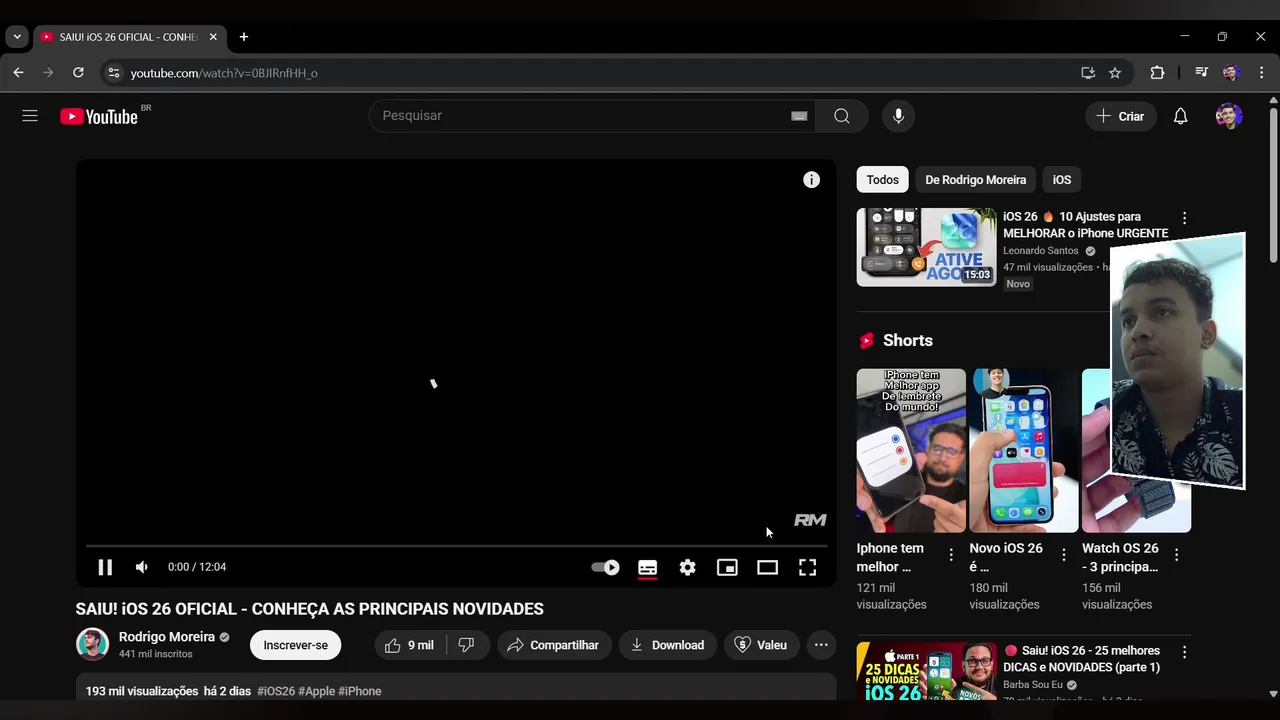
Task: Click Compartilhar to share video
Action: pyautogui.click(x=553, y=645)
